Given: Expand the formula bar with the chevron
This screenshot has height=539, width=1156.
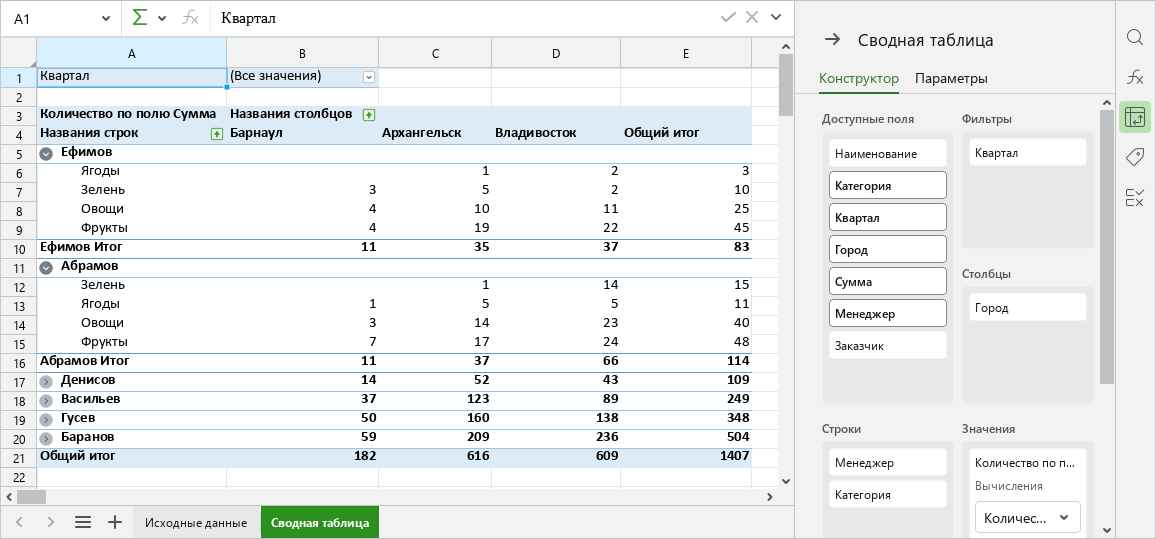Looking at the screenshot, I should 776,18.
